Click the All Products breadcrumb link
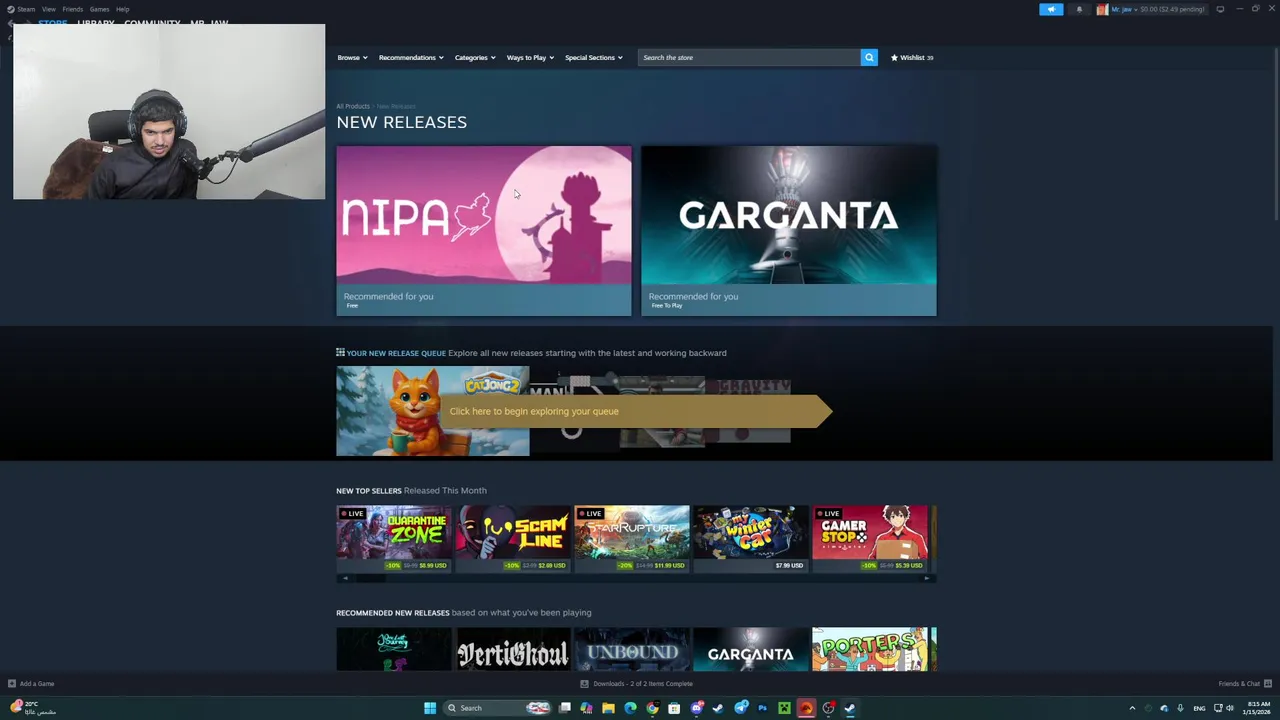The height and width of the screenshot is (720, 1280). pos(353,106)
